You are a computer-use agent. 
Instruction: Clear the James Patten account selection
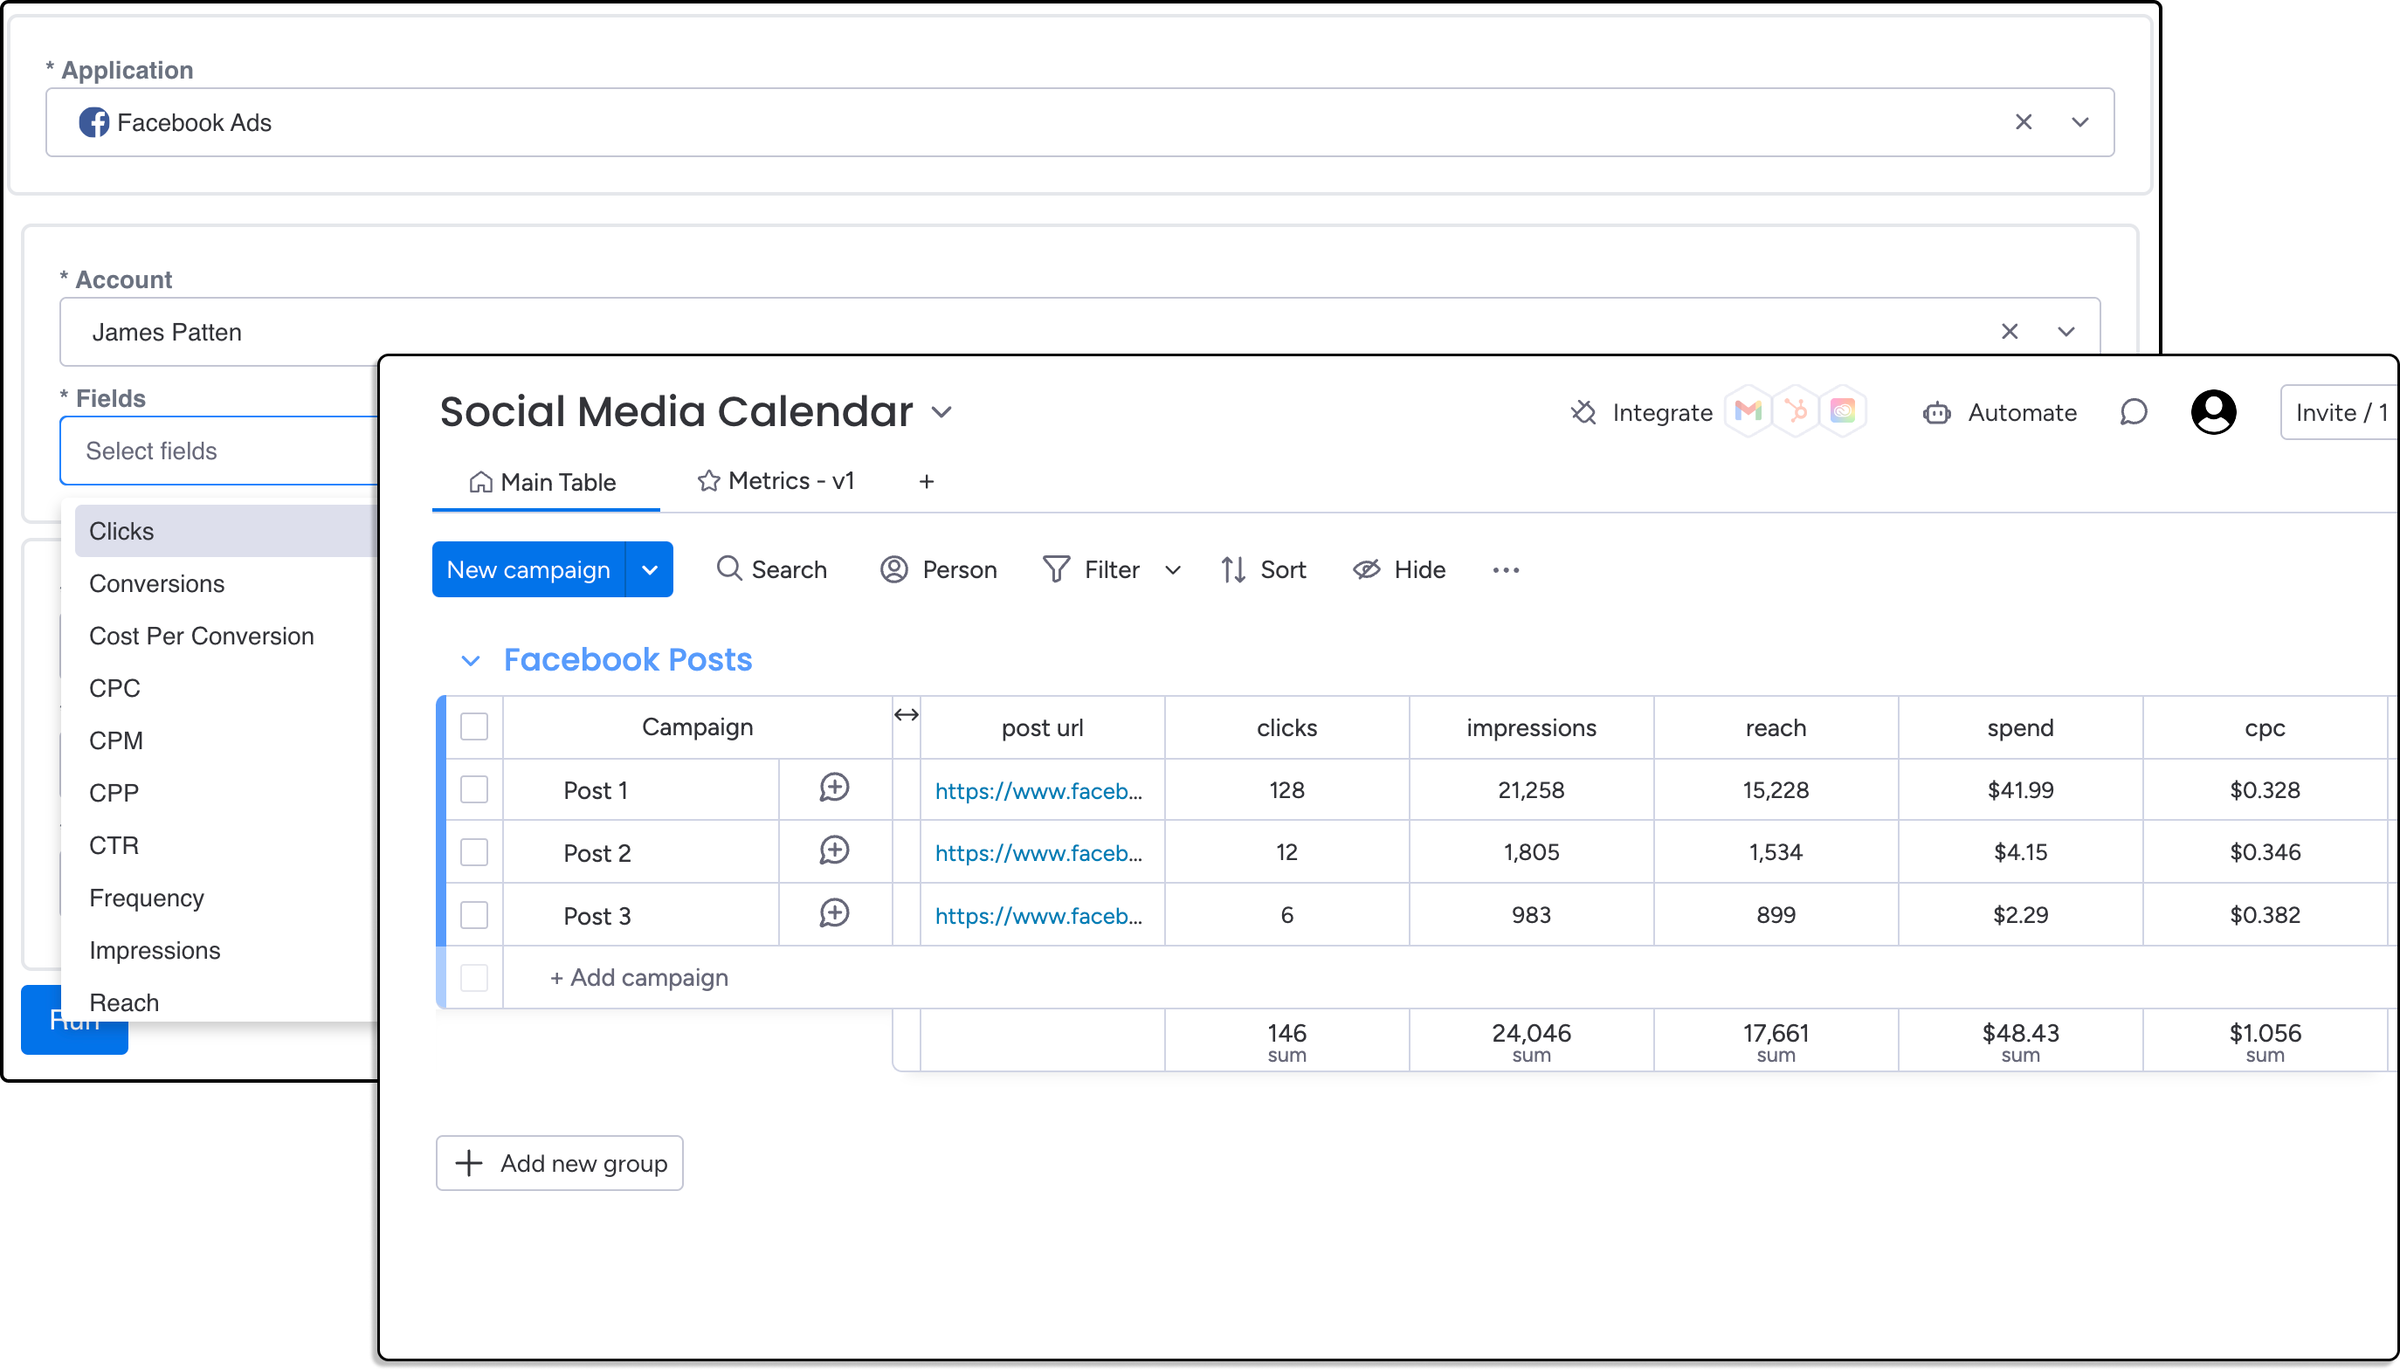point(2009,331)
